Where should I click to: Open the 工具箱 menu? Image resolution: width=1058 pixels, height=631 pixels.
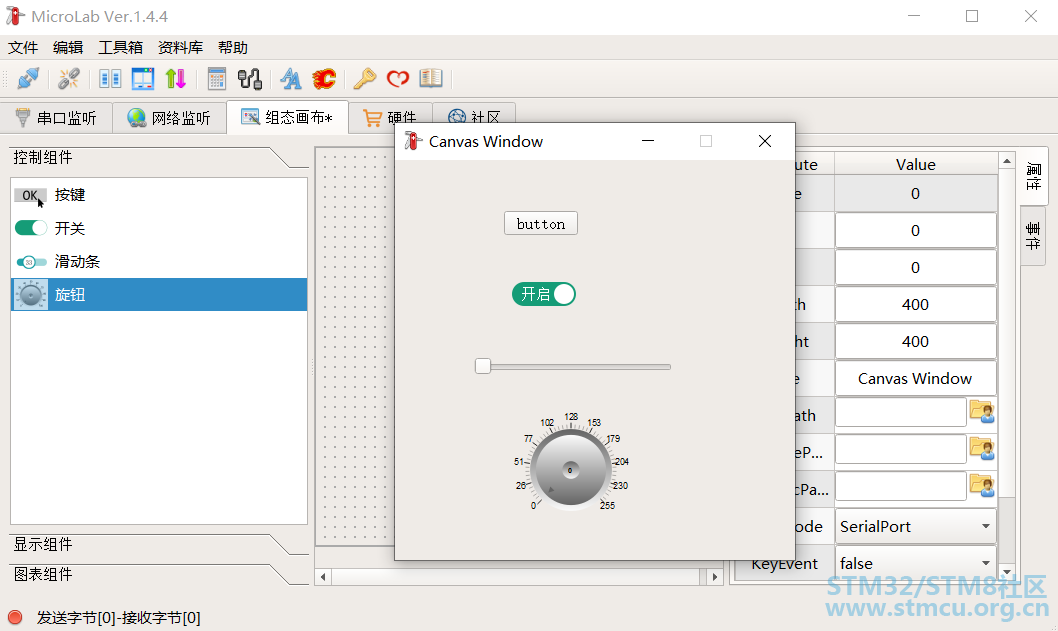tap(121, 48)
